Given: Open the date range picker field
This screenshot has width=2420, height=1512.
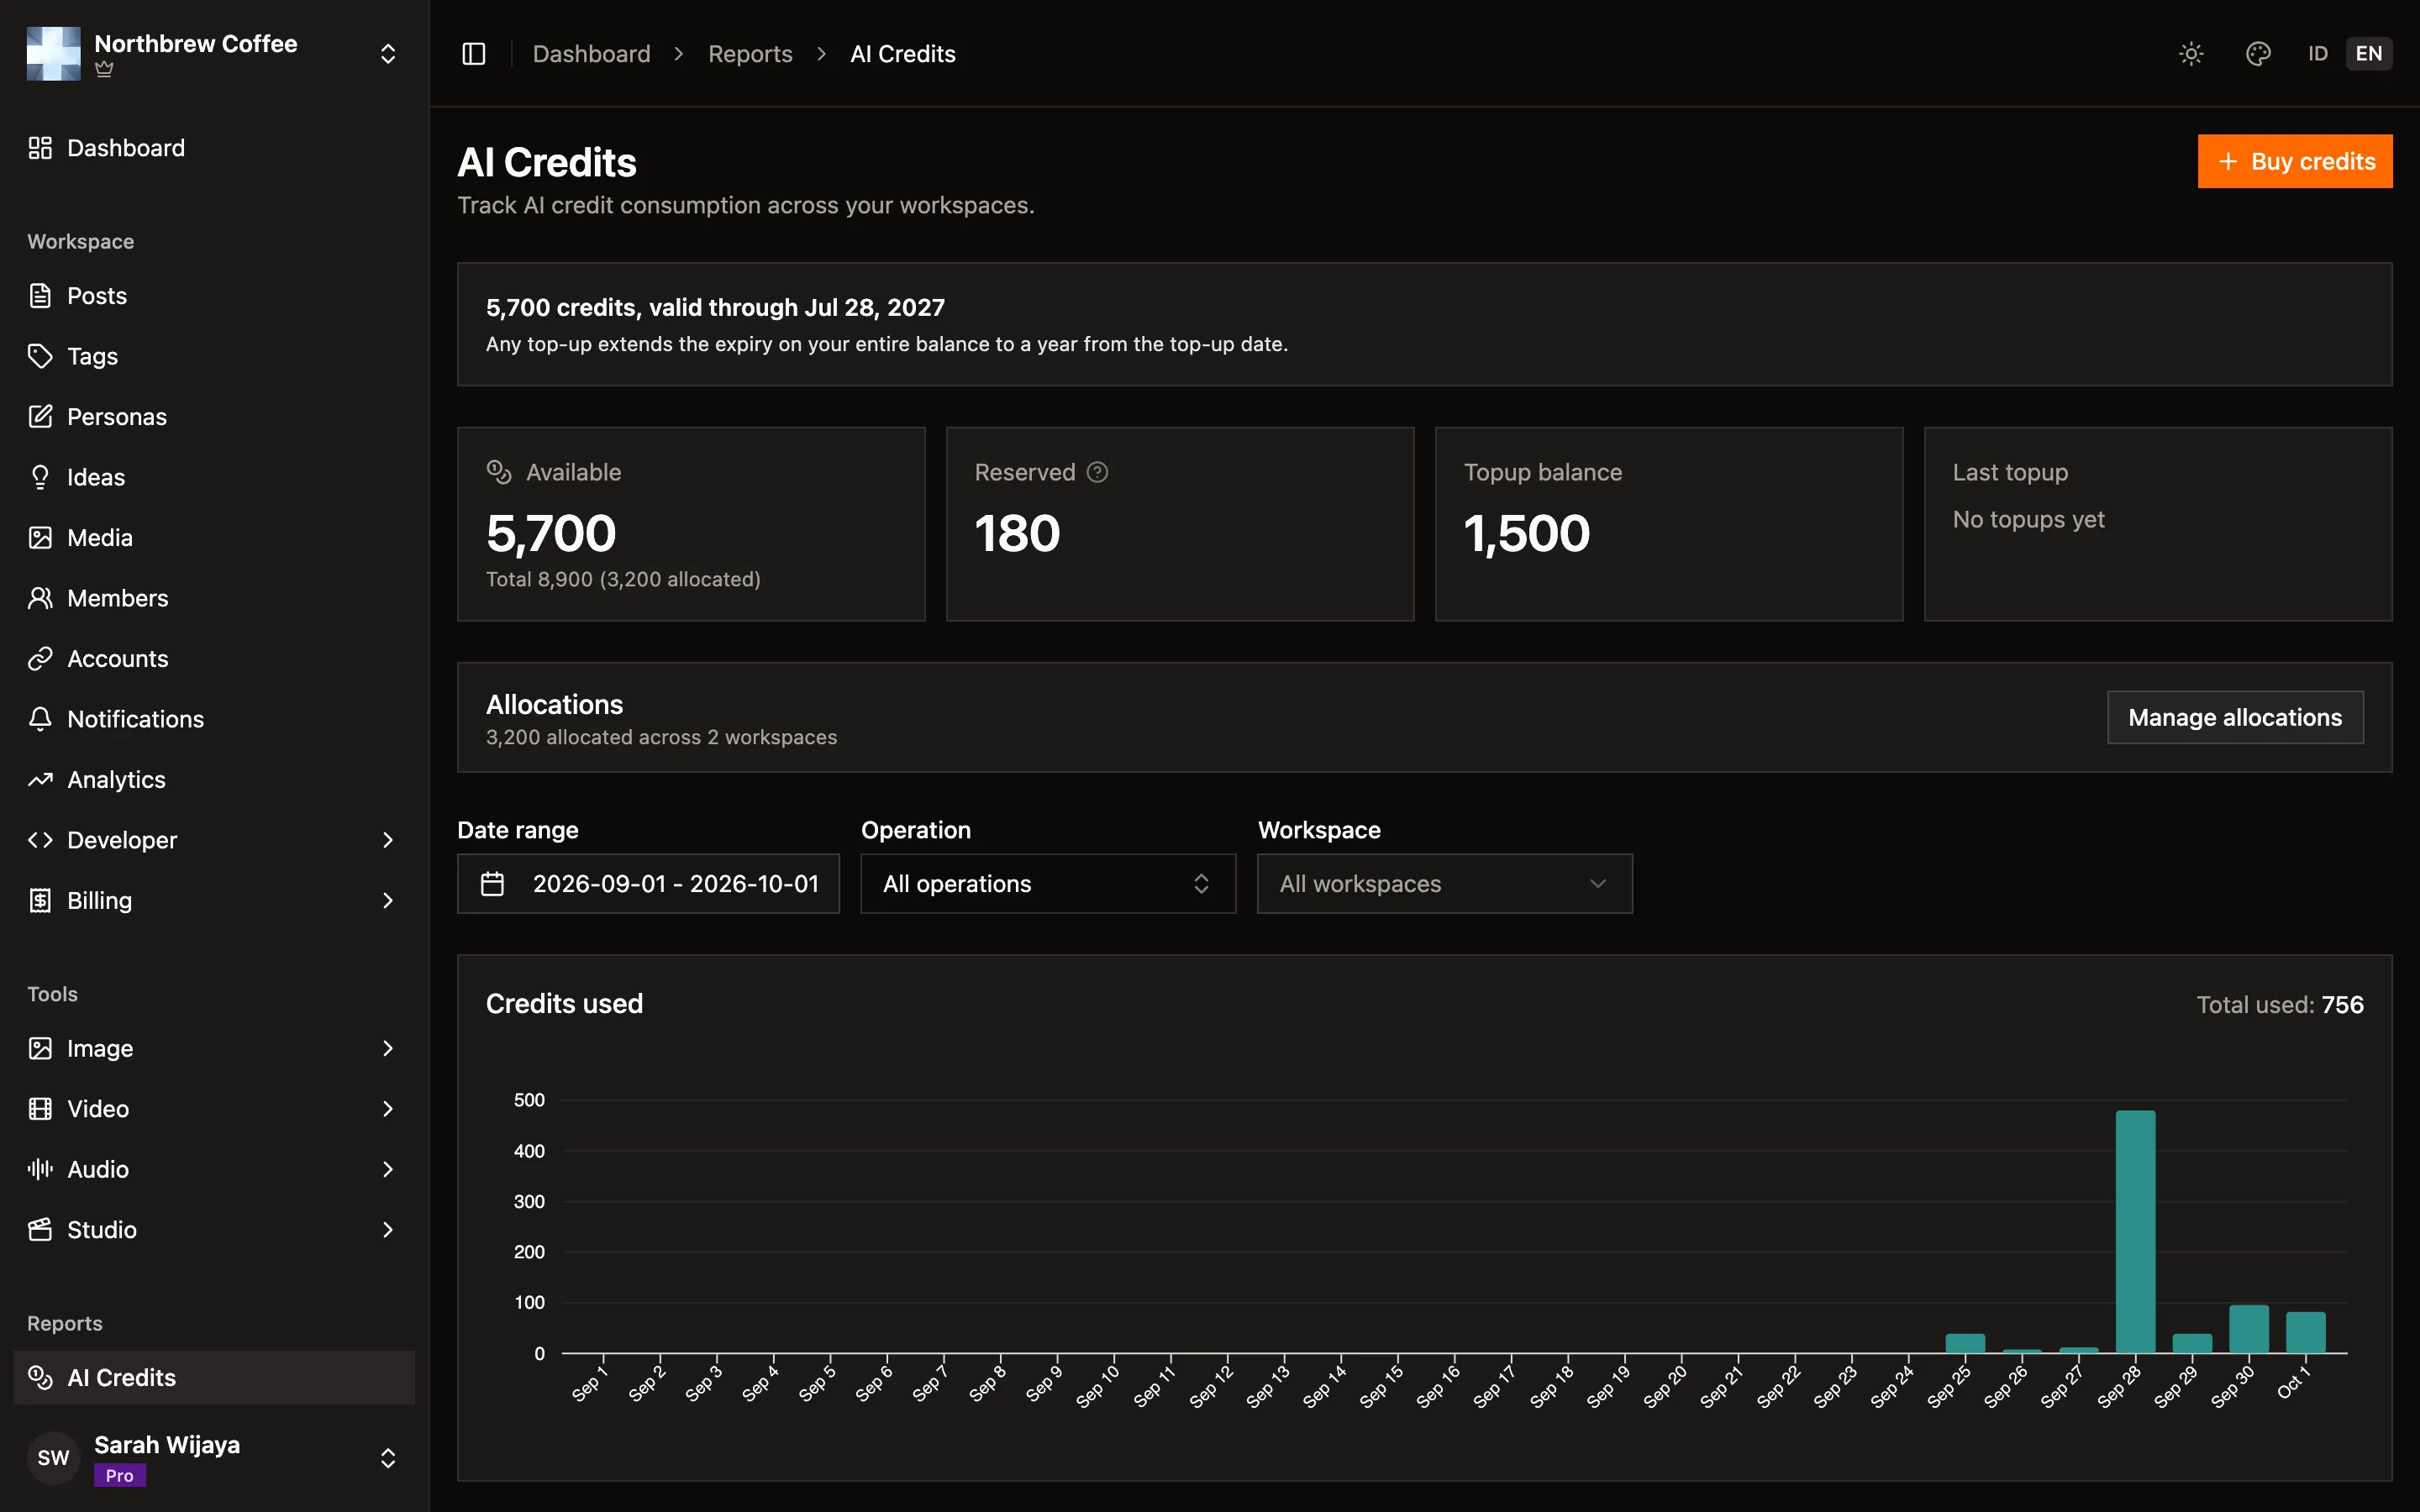Looking at the screenshot, I should pyautogui.click(x=648, y=884).
